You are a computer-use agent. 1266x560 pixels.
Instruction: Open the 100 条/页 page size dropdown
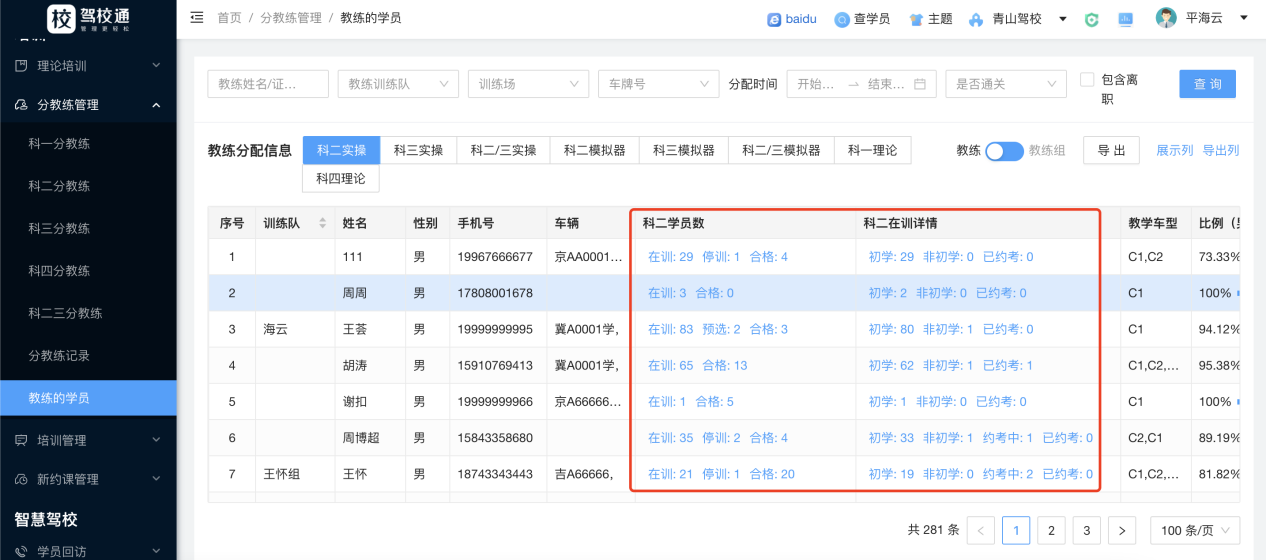[1195, 531]
